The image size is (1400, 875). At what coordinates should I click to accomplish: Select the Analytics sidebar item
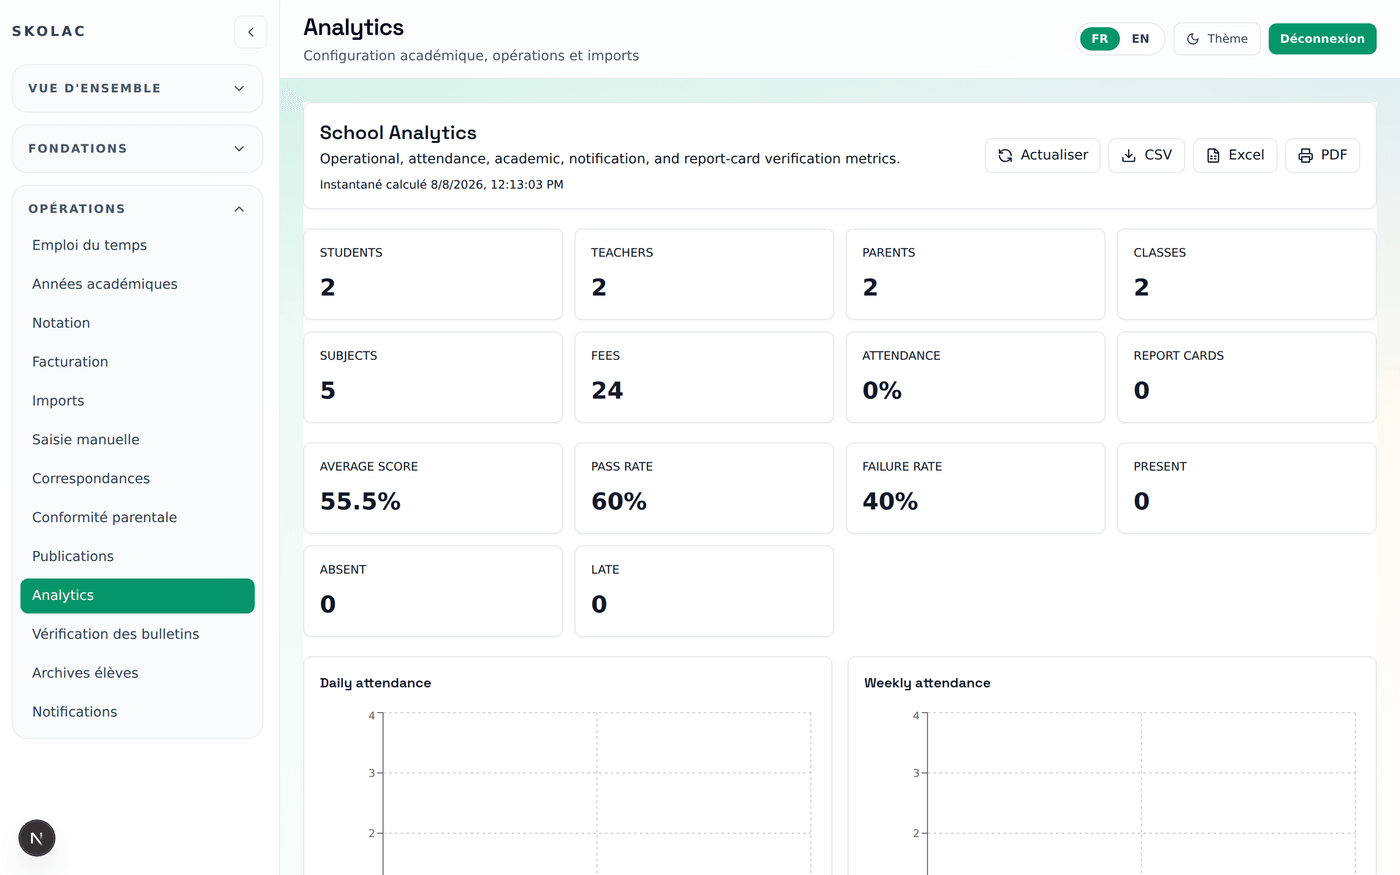click(137, 596)
